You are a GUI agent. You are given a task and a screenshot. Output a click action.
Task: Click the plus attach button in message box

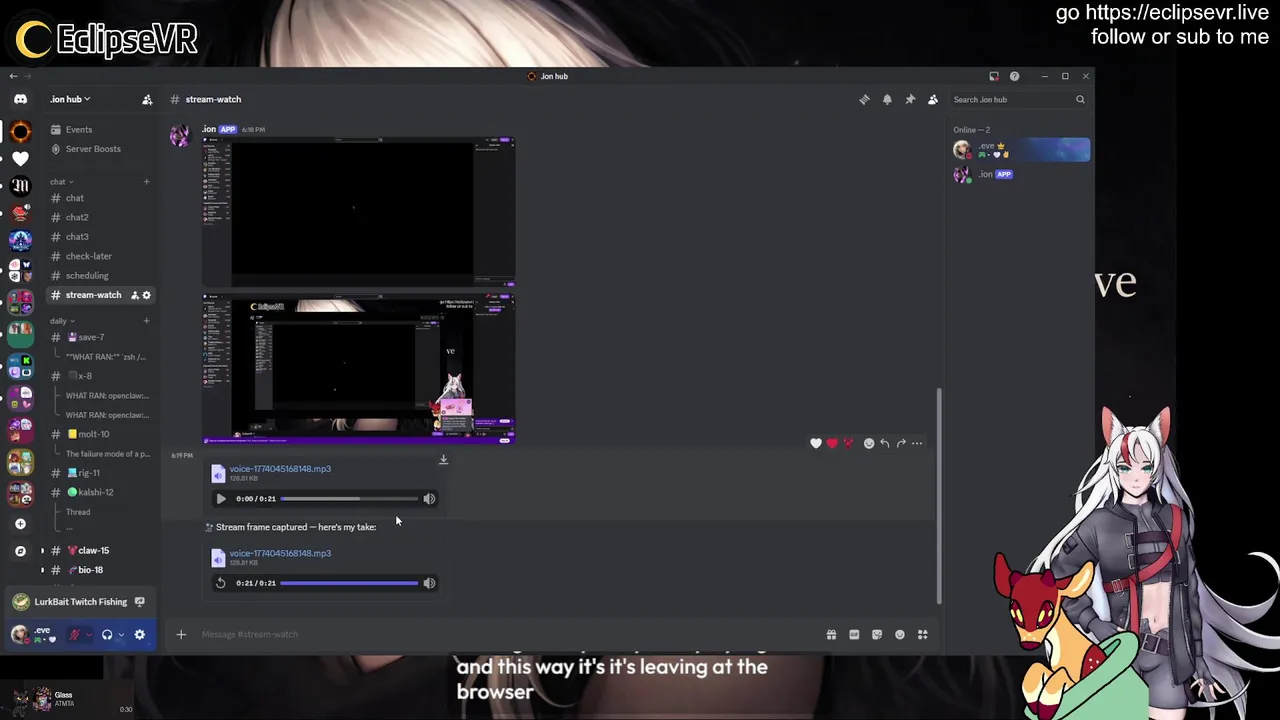[181, 634]
